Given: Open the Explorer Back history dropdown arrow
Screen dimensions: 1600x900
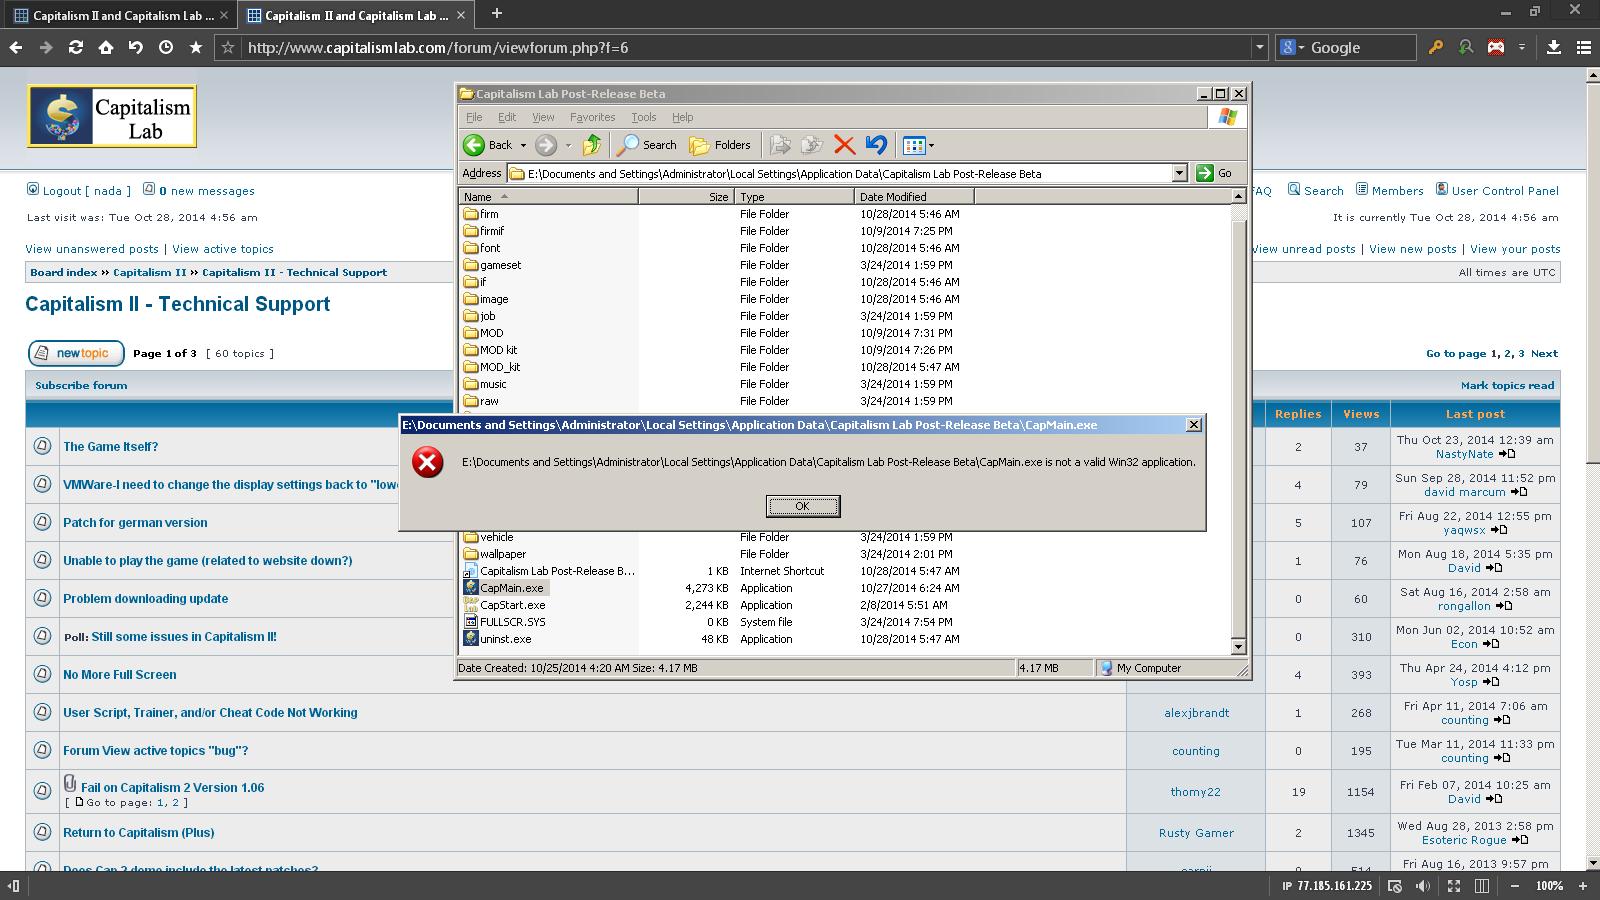Looking at the screenshot, I should [x=523, y=146].
